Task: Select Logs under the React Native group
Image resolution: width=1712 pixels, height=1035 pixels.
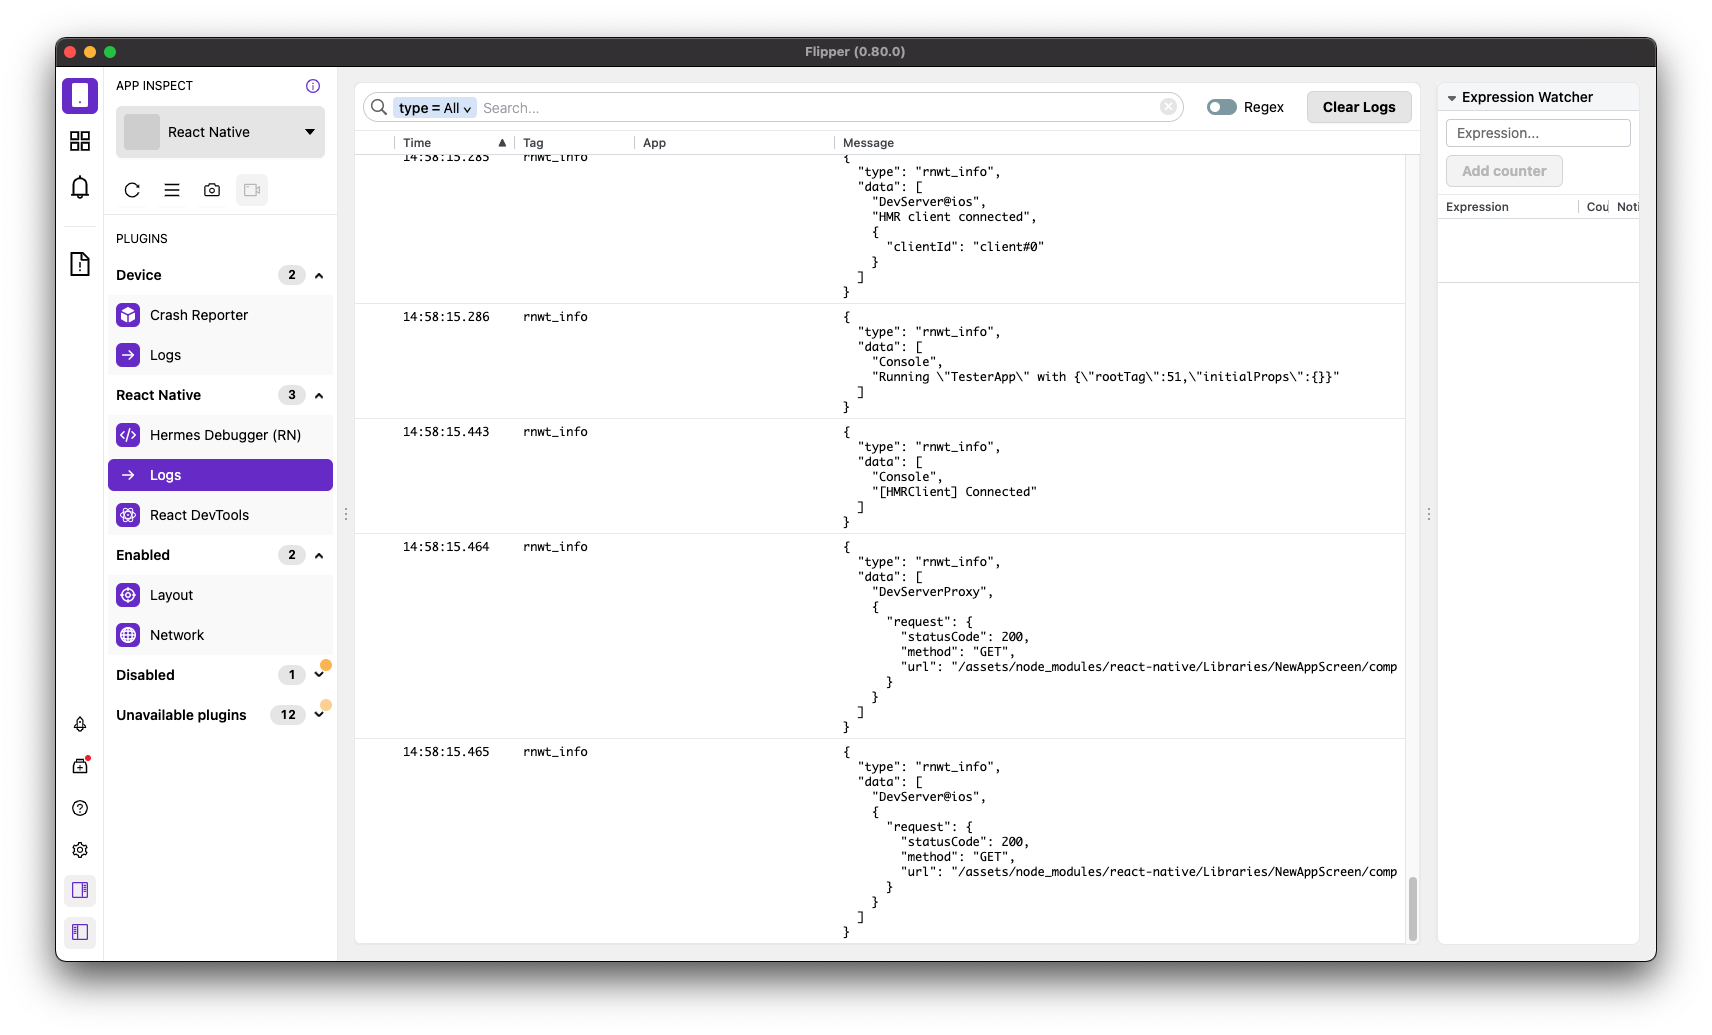Action: [220, 475]
